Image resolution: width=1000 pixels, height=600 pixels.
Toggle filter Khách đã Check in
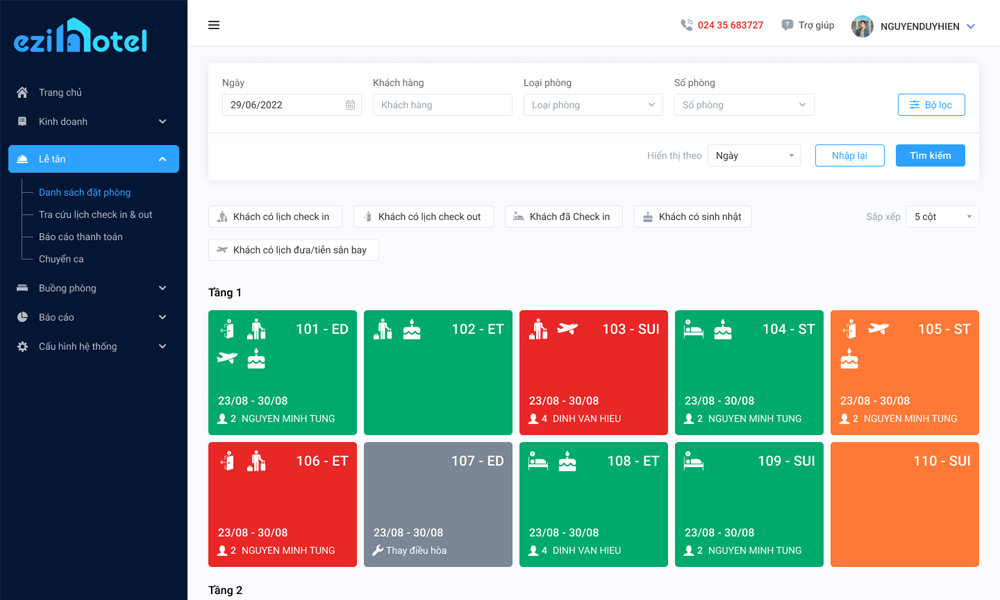(564, 217)
